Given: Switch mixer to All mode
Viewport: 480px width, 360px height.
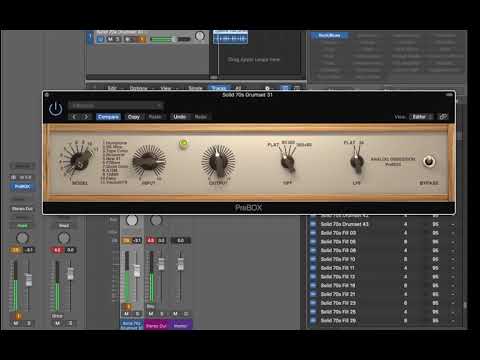Looking at the screenshot, I should point(238,88).
